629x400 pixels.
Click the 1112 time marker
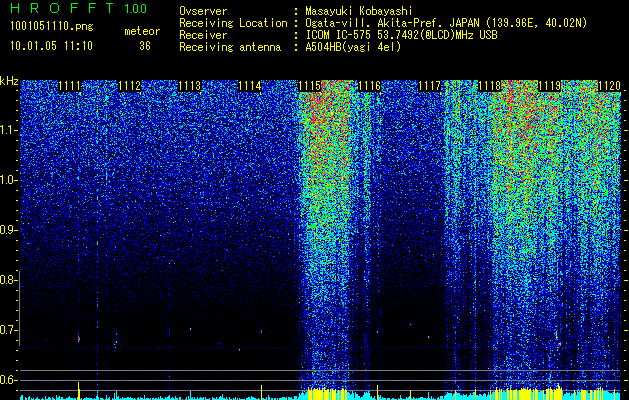tap(130, 86)
